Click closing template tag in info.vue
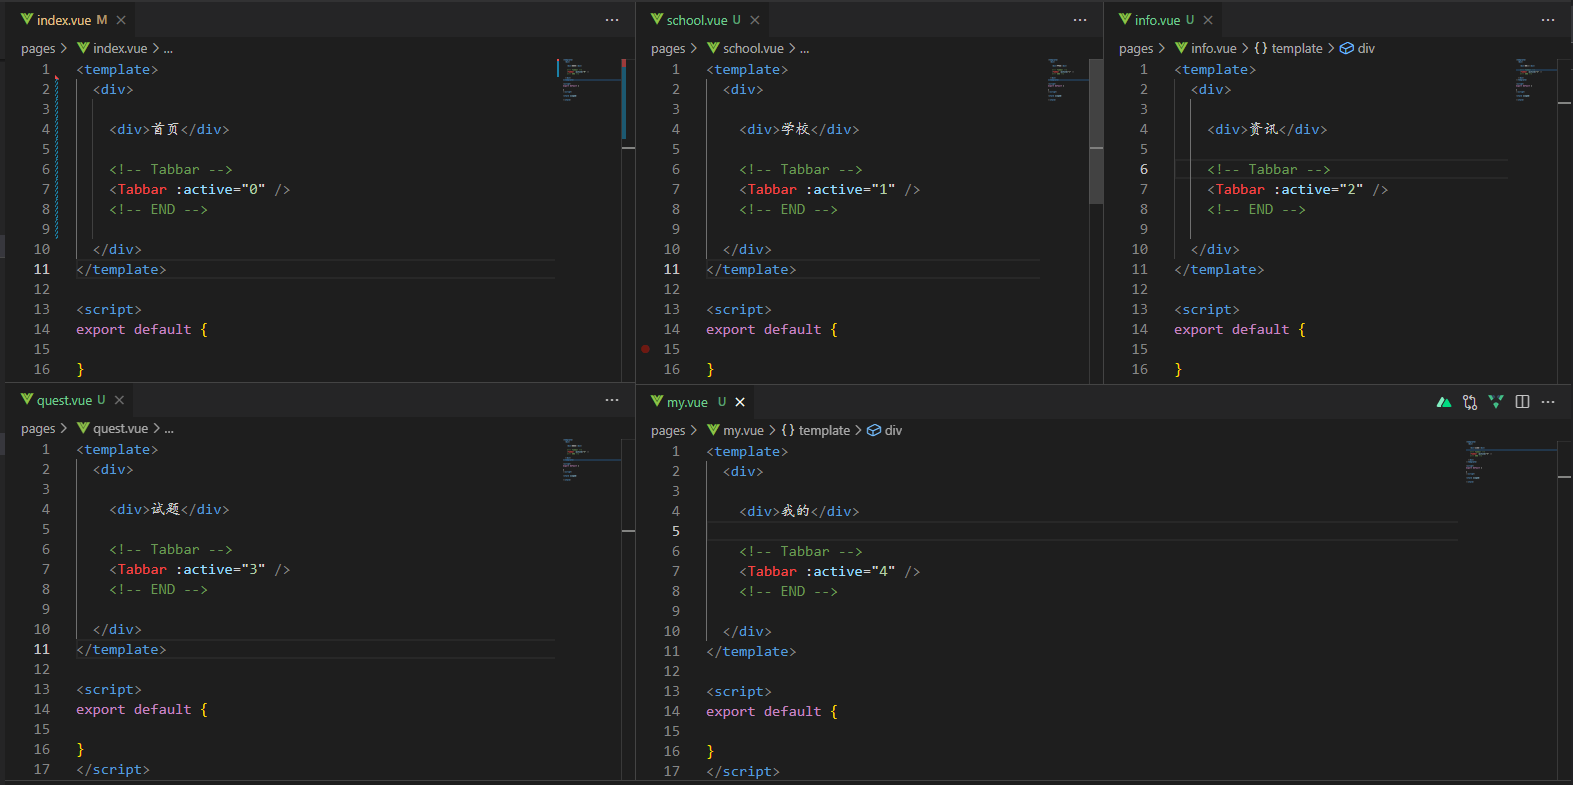Screen dimensions: 1573x785 pyautogui.click(x=1219, y=269)
